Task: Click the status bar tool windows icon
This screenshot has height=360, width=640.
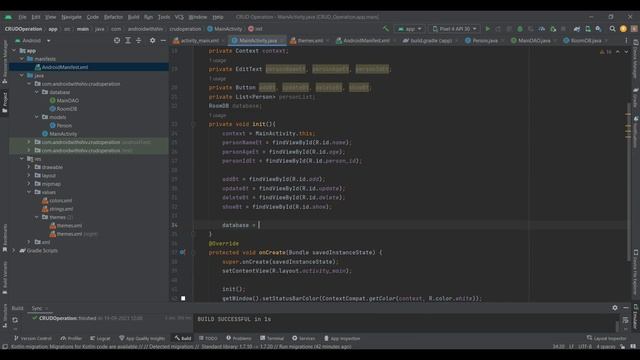Action: pos(5,347)
